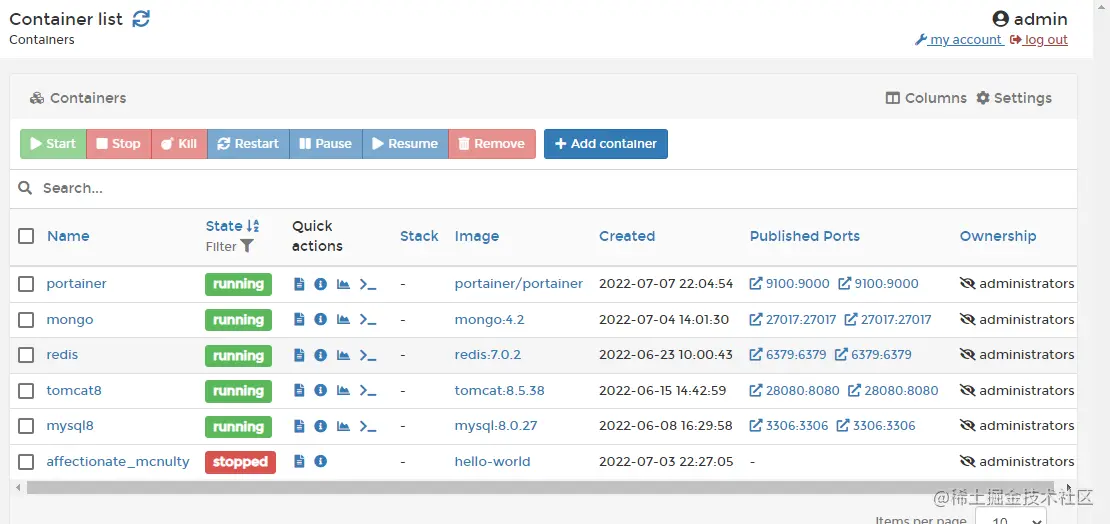The width and height of the screenshot is (1110, 524).
Task: Sort by the Stack column header
Action: tap(419, 236)
